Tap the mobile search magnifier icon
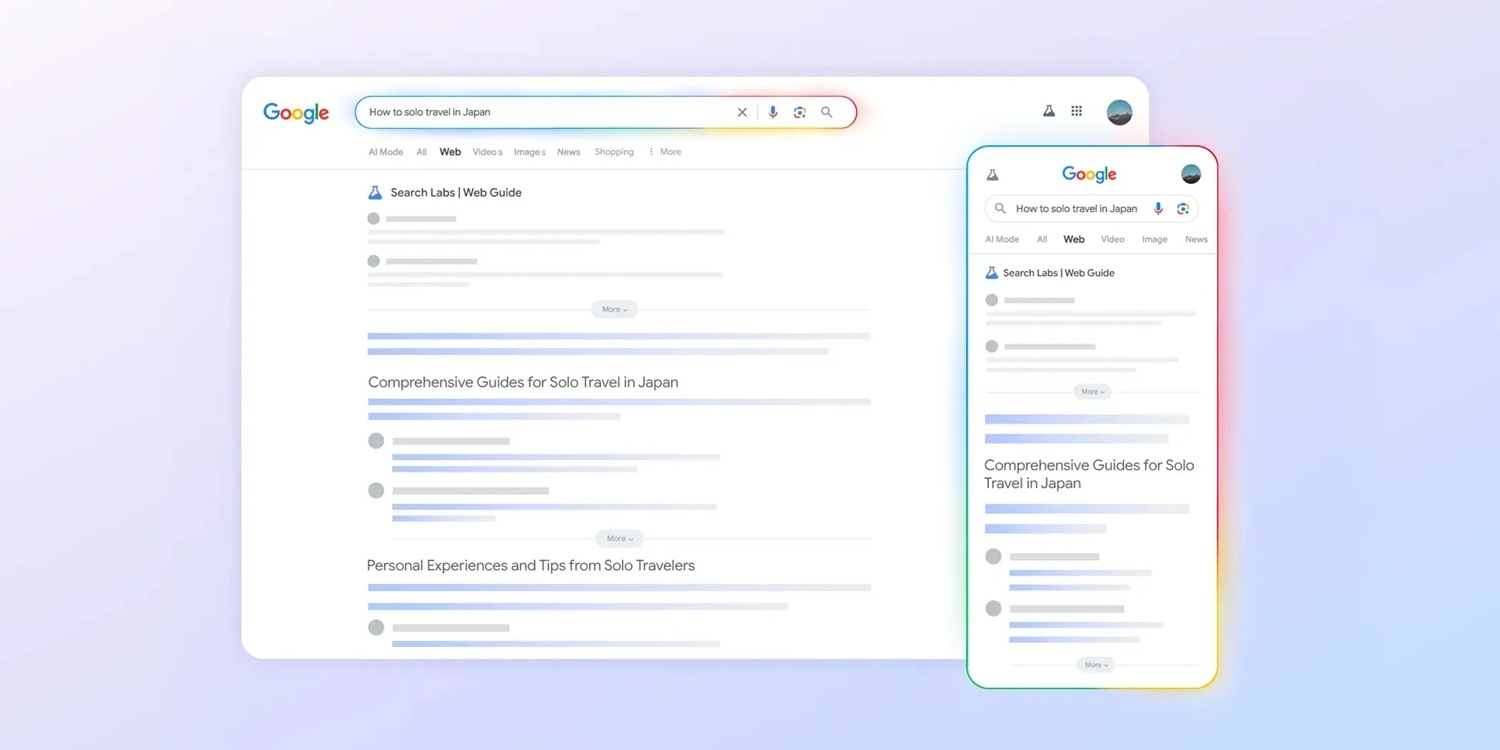 (x=1000, y=209)
